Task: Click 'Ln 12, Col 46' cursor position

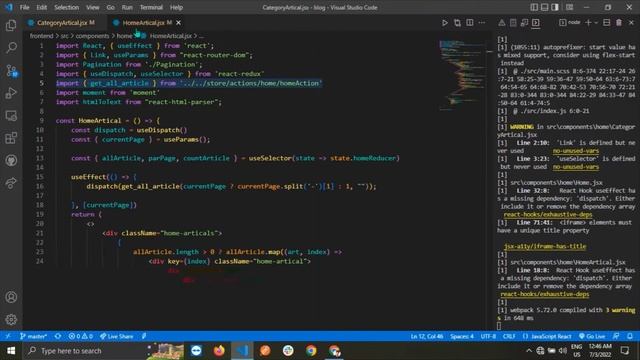Action: click(427, 336)
